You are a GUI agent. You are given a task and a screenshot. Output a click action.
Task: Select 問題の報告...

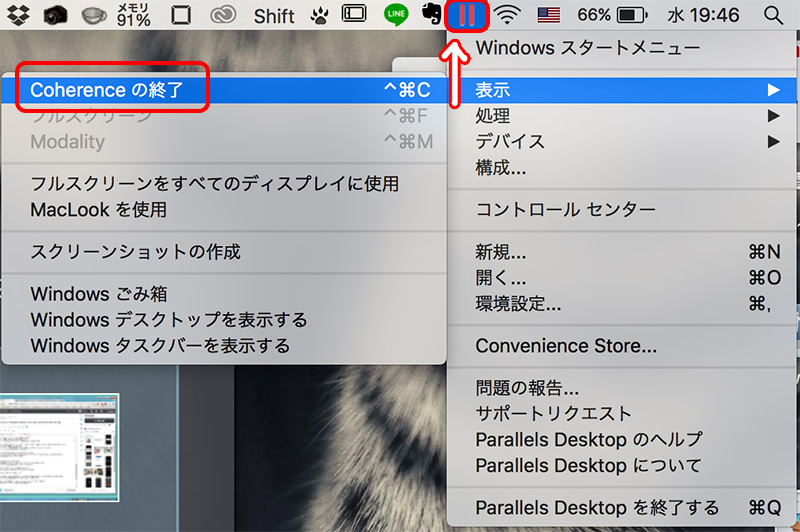pyautogui.click(x=622, y=388)
